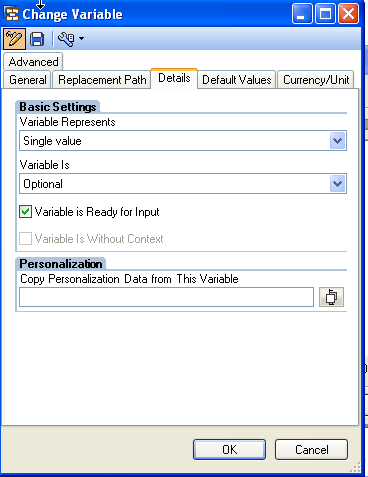Select the Advanced tab

click(33, 62)
